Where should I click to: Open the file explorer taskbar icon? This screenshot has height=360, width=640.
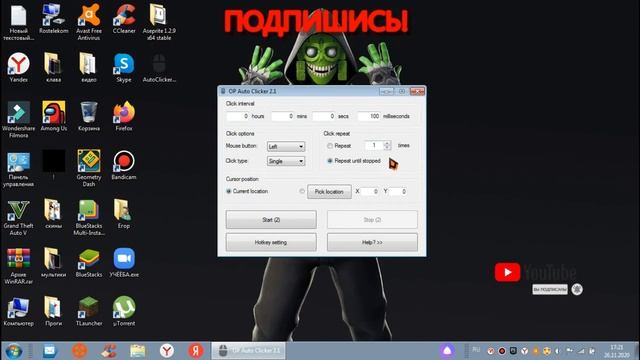click(x=138, y=351)
